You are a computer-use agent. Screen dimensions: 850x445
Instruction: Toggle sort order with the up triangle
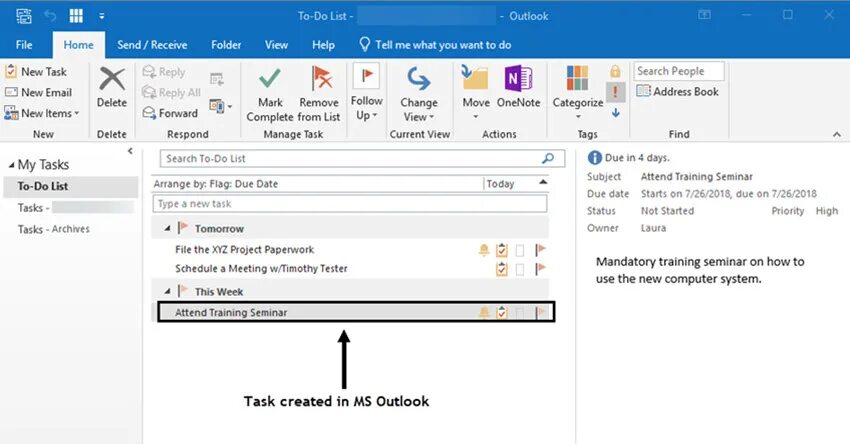(x=543, y=182)
